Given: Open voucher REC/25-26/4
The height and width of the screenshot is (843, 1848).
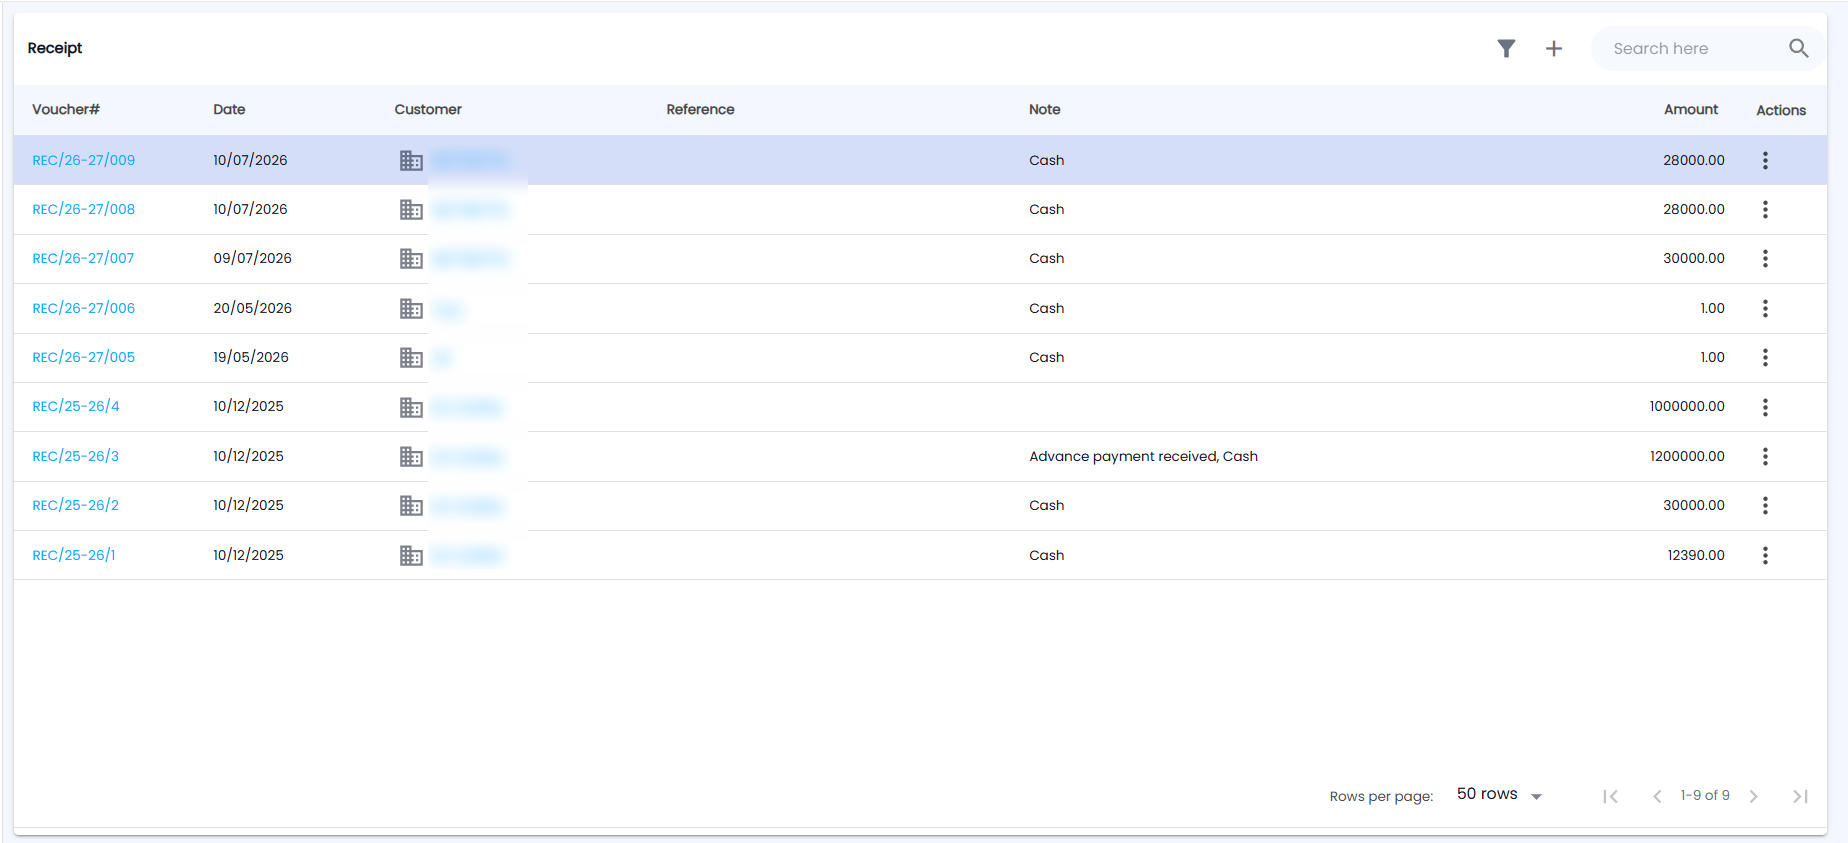Looking at the screenshot, I should (x=76, y=406).
